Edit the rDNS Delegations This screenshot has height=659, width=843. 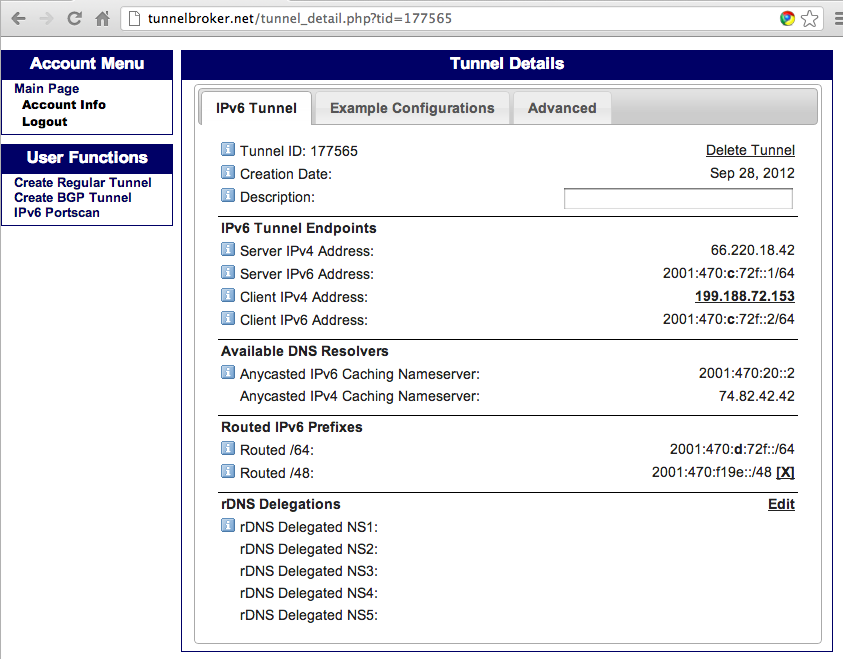pos(781,504)
